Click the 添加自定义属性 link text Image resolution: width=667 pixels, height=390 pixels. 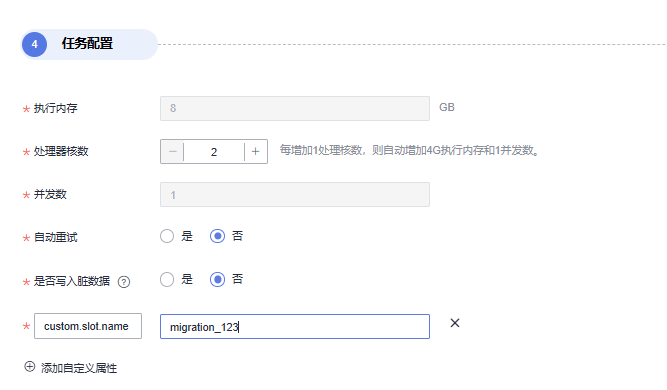[79, 368]
